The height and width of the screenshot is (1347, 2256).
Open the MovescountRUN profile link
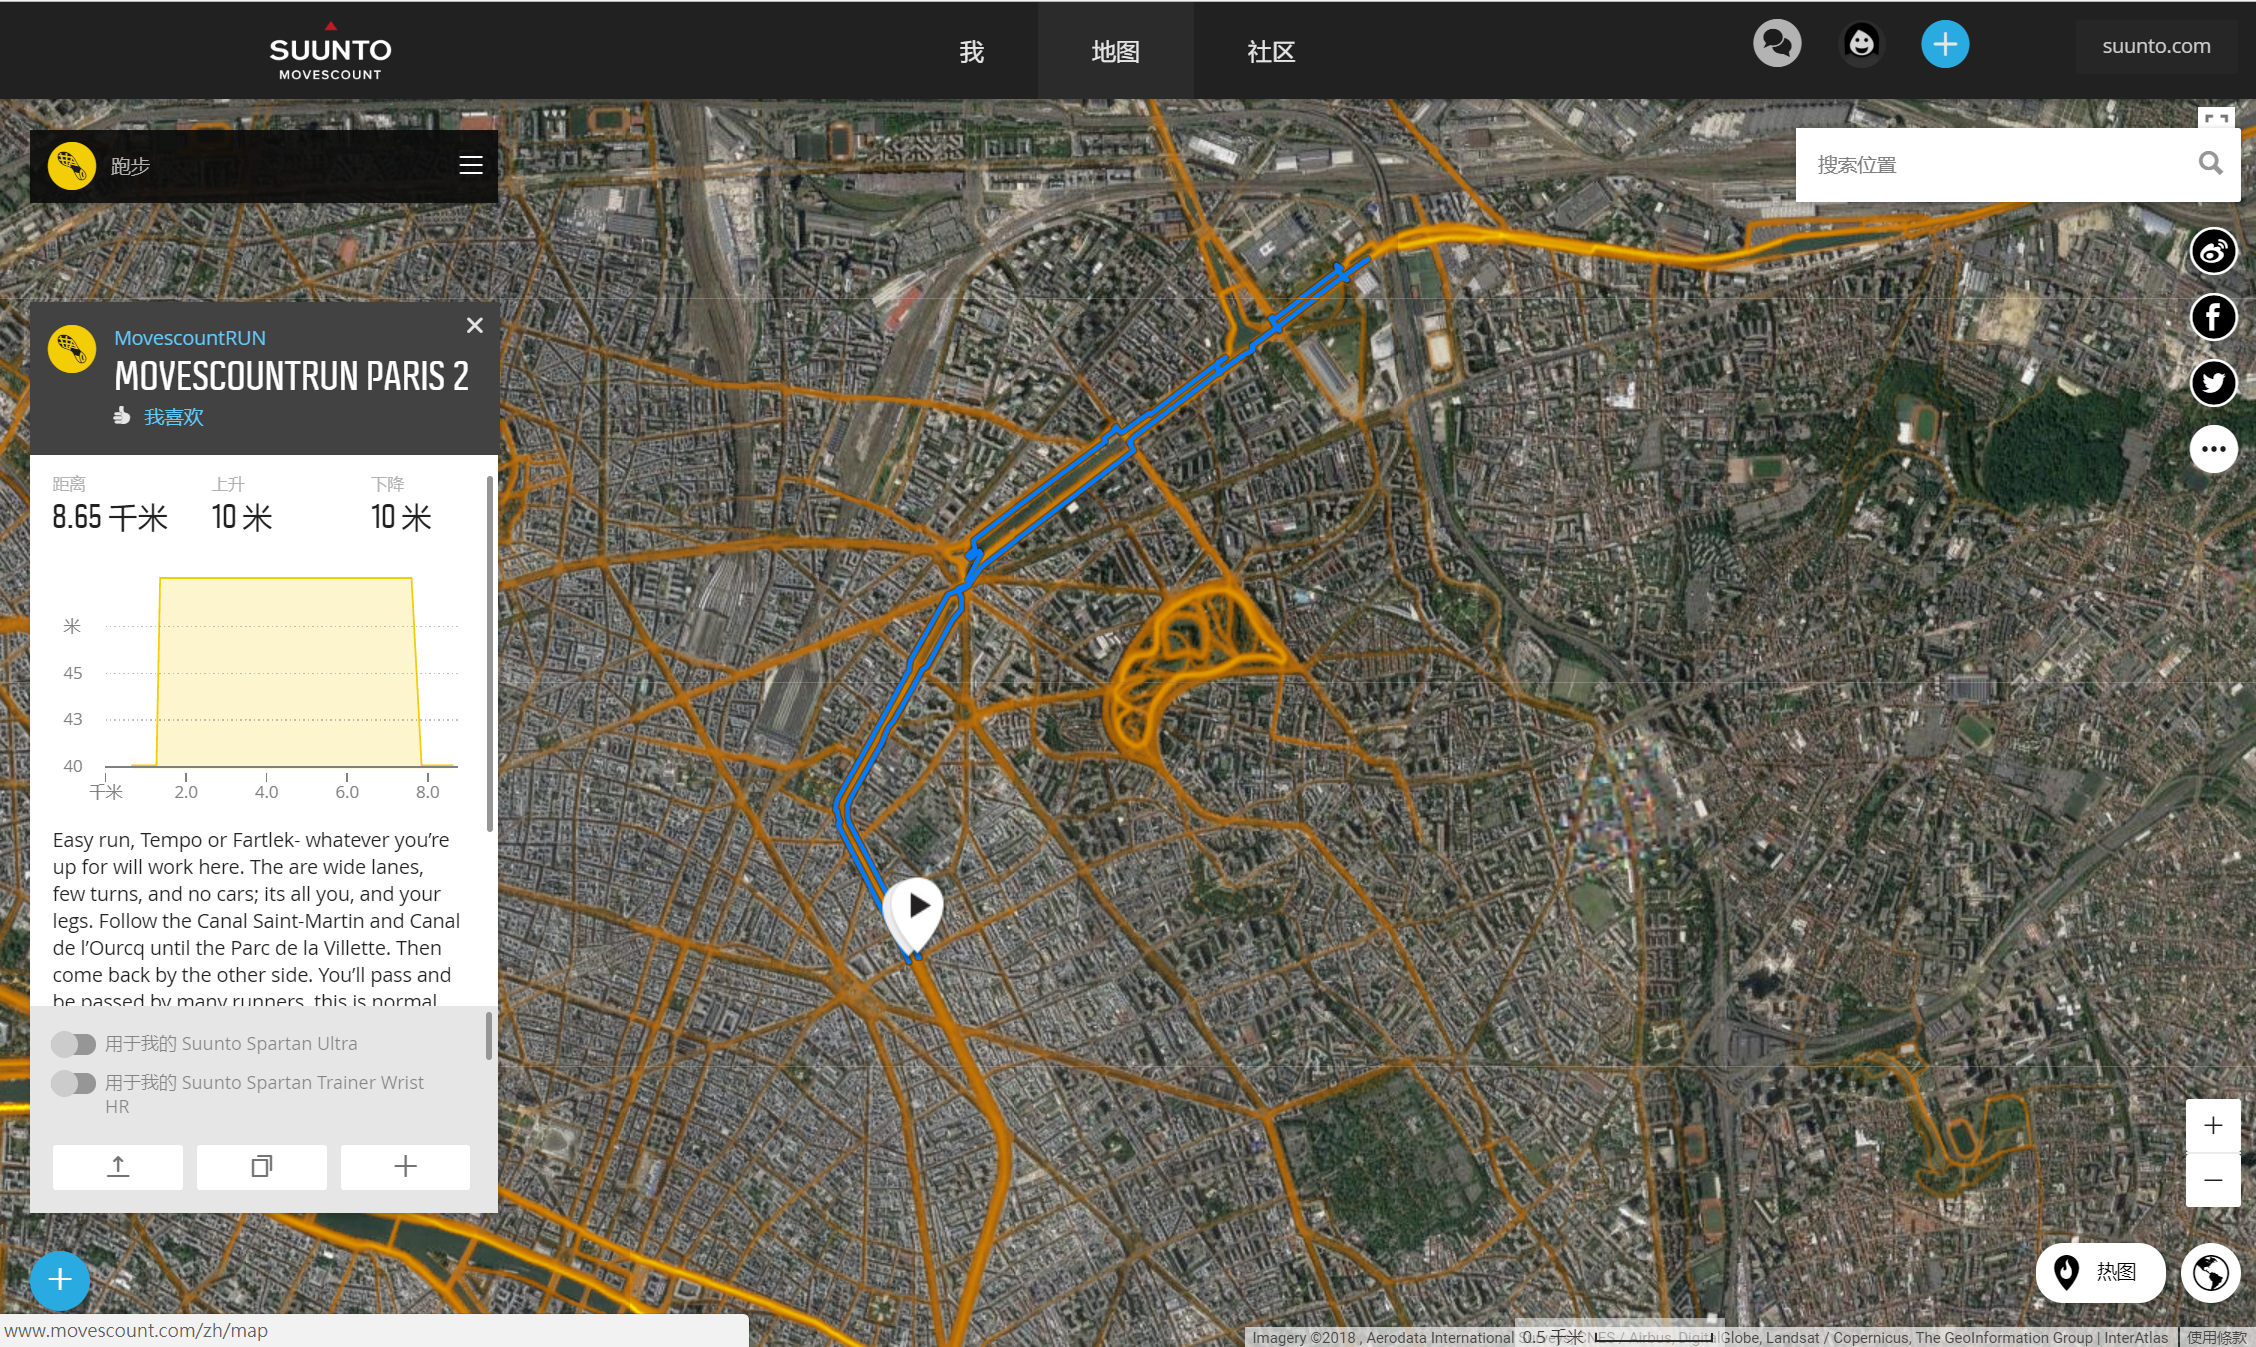click(190, 338)
